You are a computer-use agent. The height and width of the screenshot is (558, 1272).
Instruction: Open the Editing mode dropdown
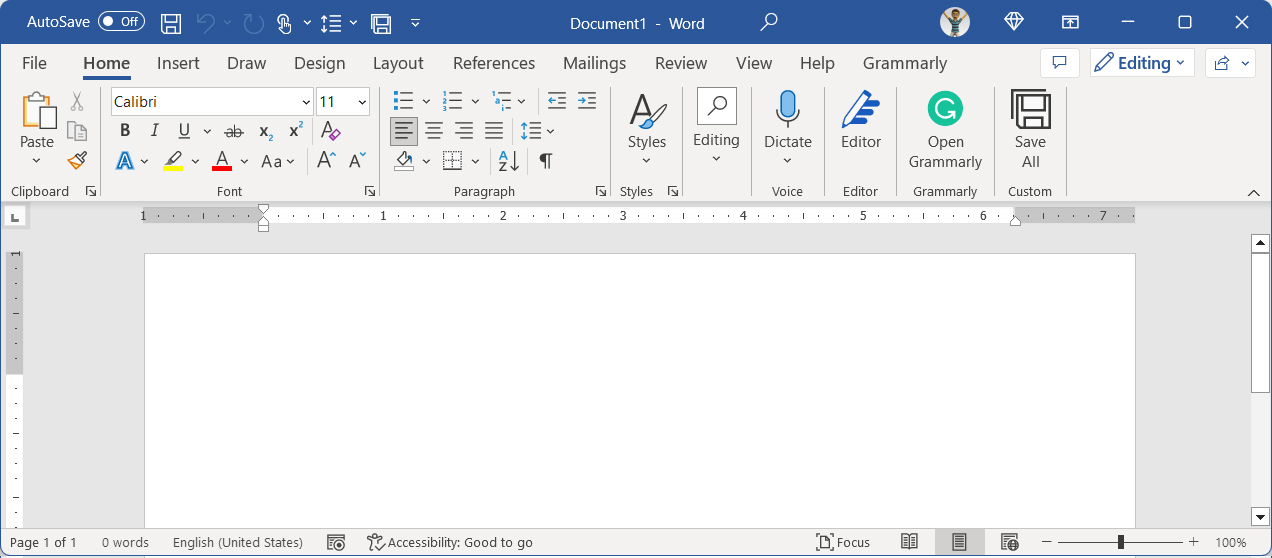click(1142, 63)
